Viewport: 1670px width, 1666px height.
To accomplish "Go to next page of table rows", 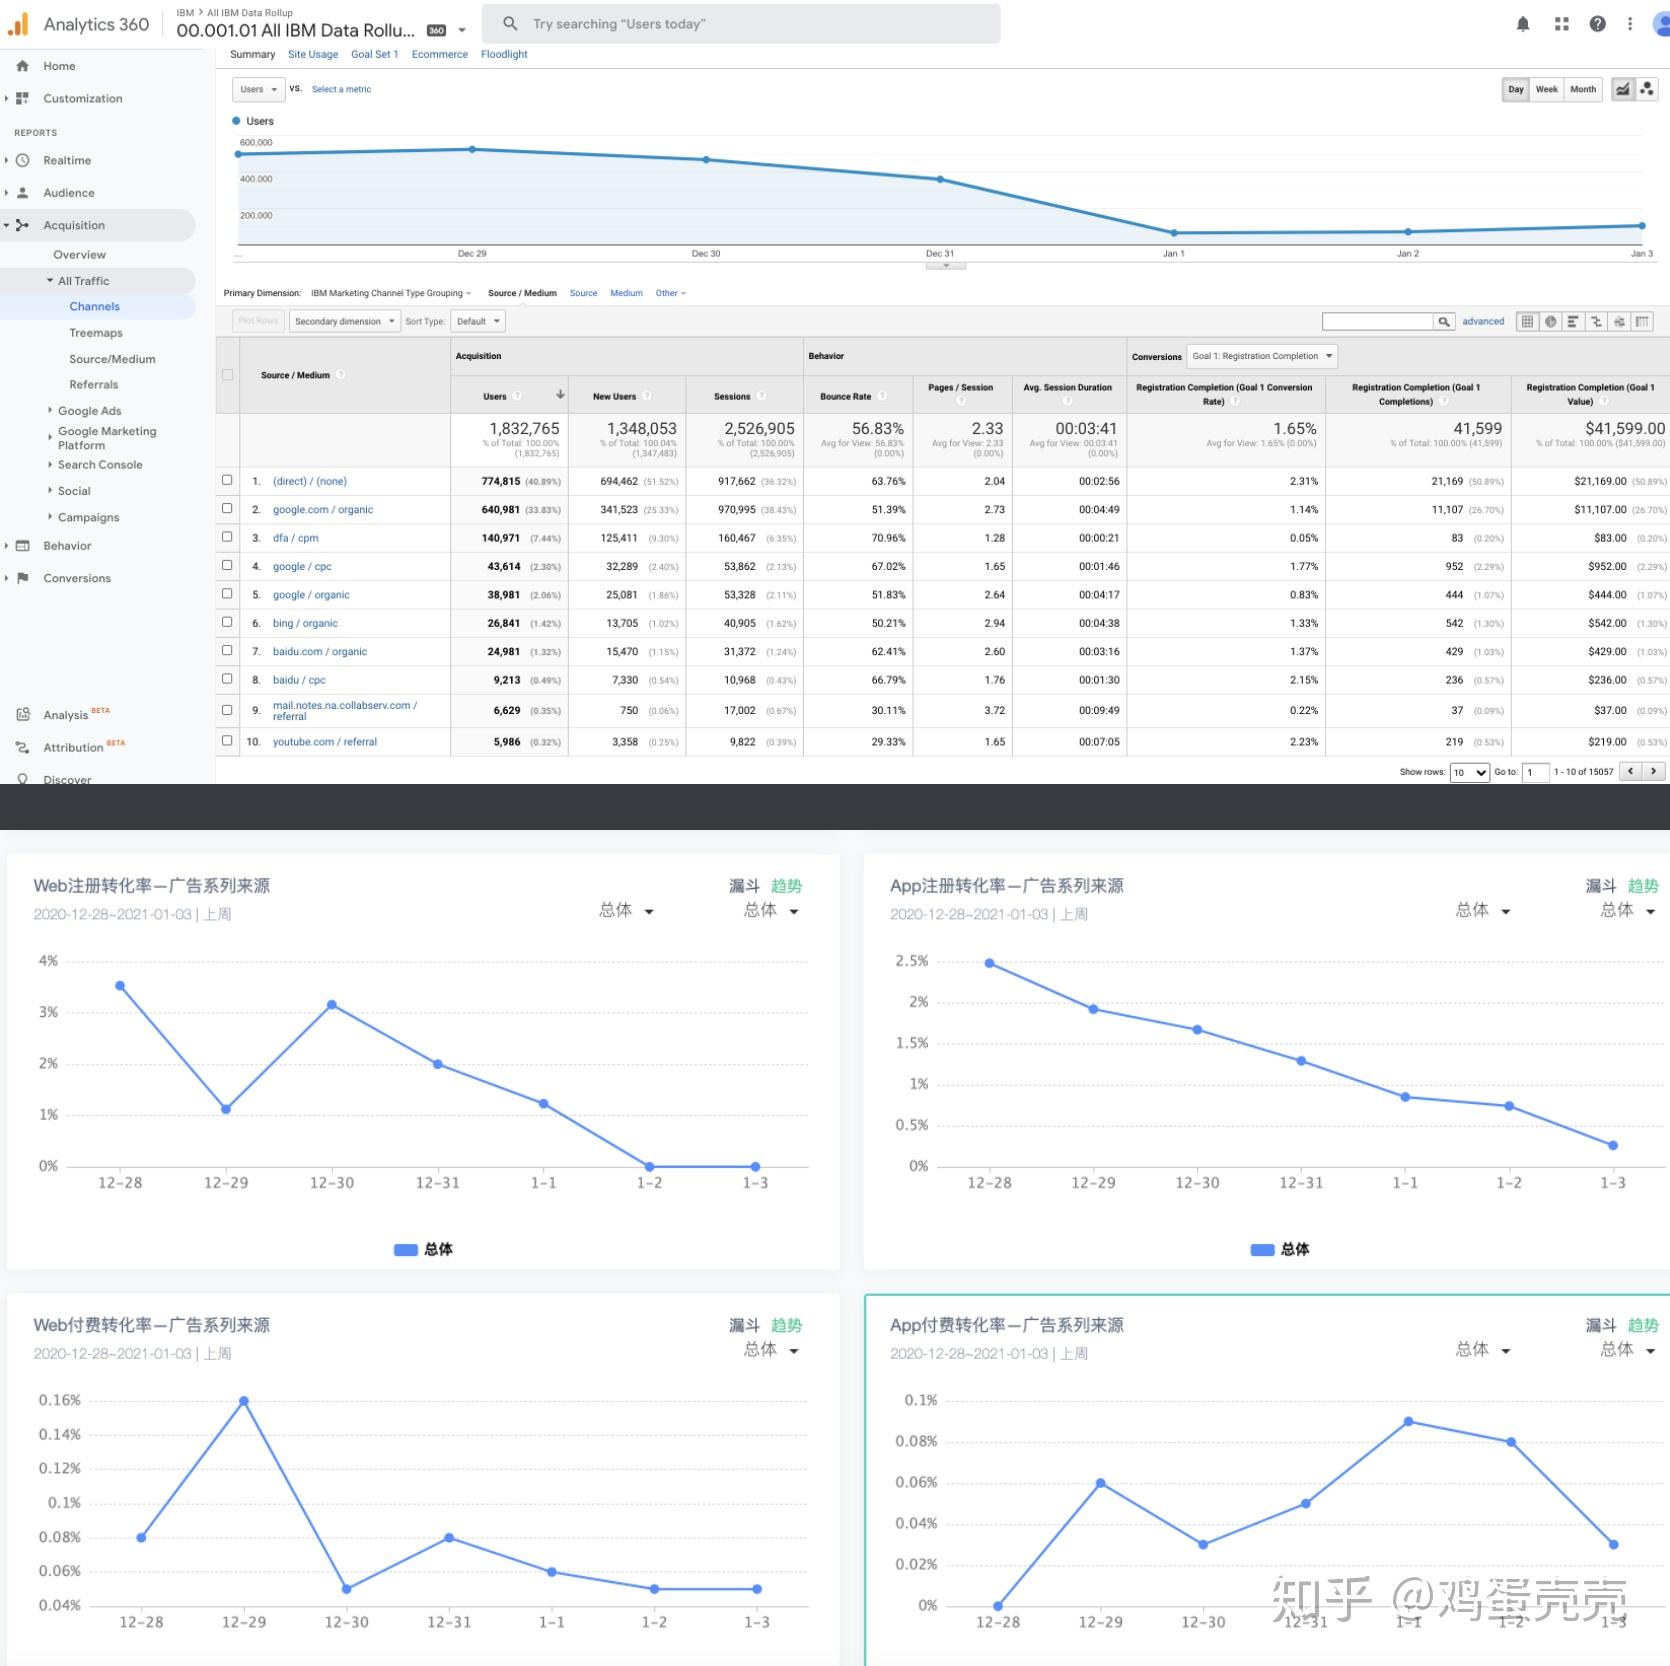I will pyautogui.click(x=1654, y=771).
